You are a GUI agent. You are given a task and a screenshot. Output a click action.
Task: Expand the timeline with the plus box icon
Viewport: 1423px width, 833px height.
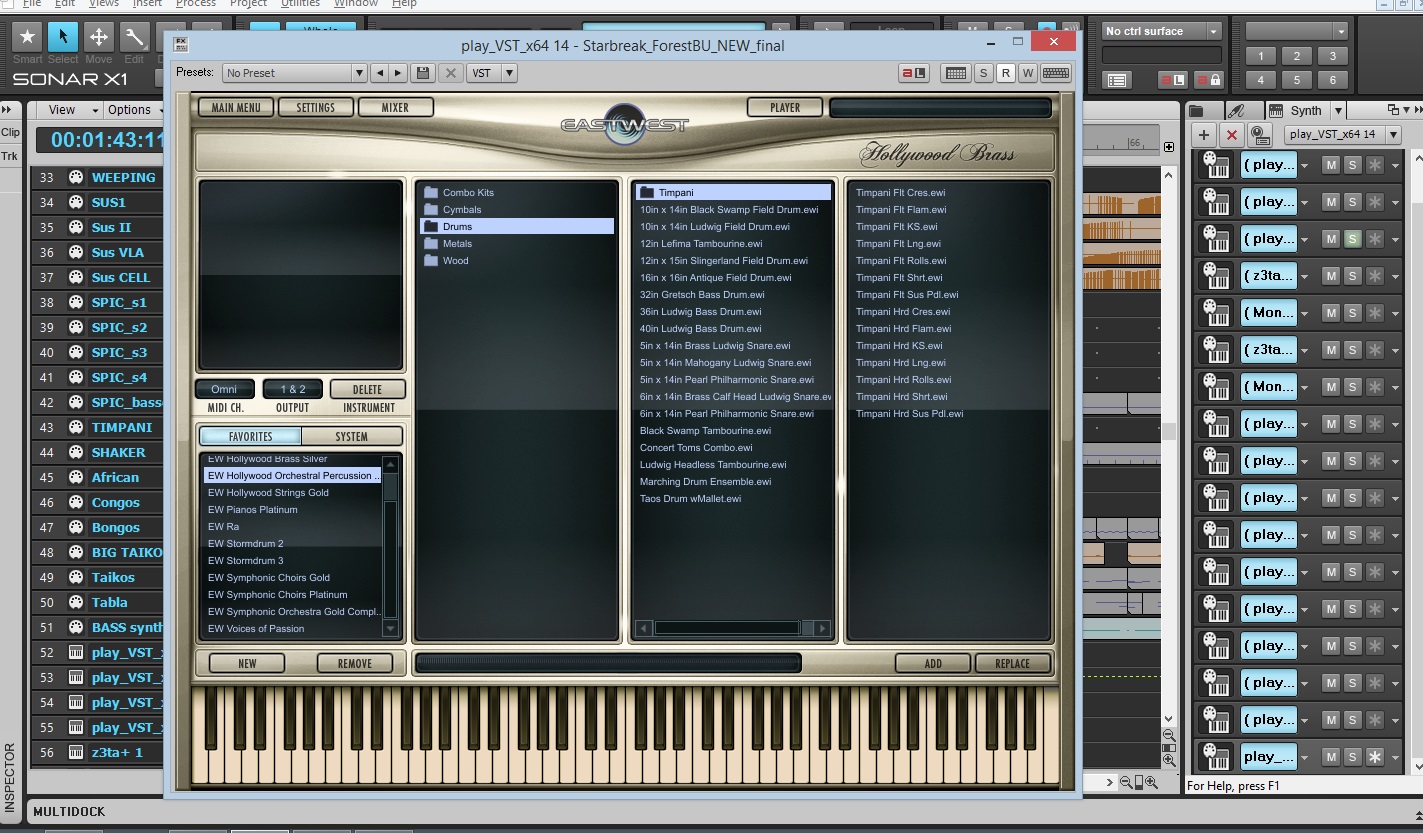[x=1169, y=147]
